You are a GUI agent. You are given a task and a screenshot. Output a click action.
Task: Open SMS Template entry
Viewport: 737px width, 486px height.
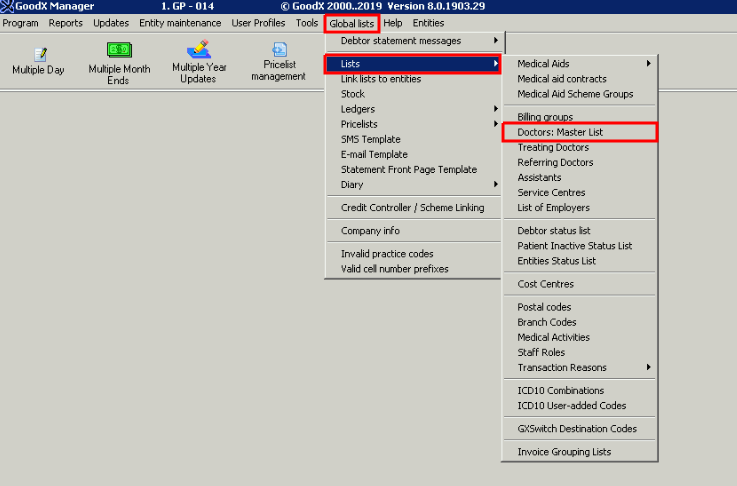414,140
